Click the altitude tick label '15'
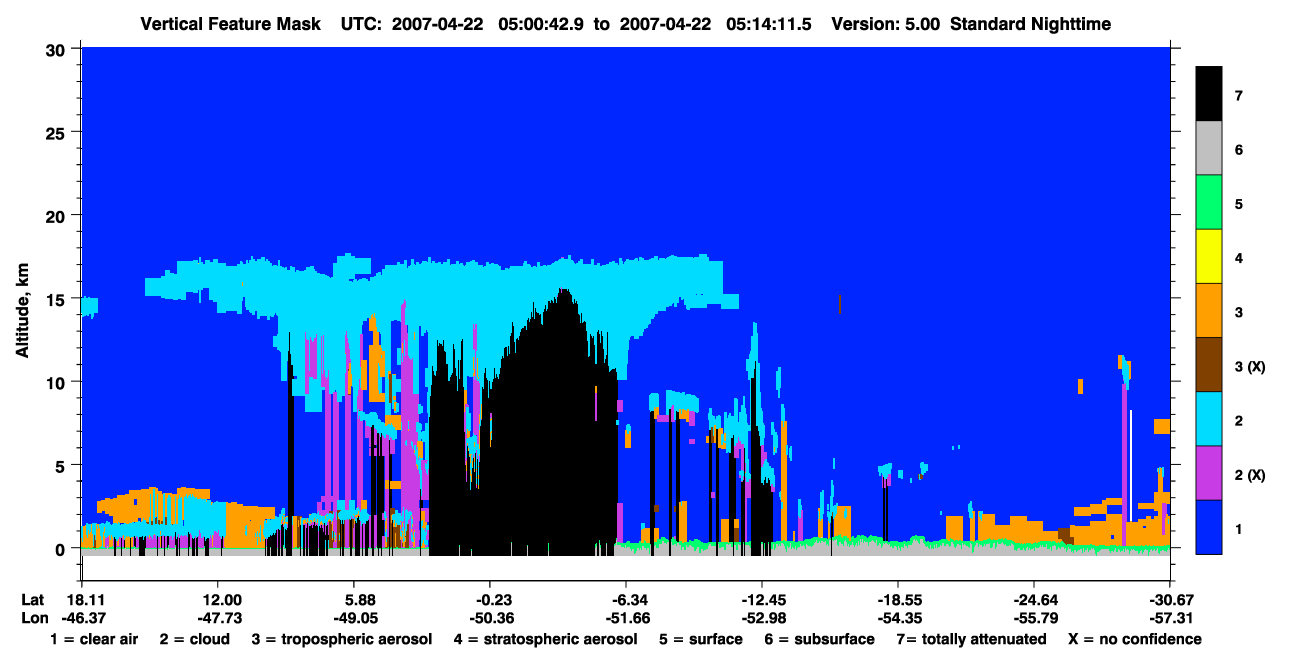This screenshot has width=1300, height=667. (x=58, y=298)
